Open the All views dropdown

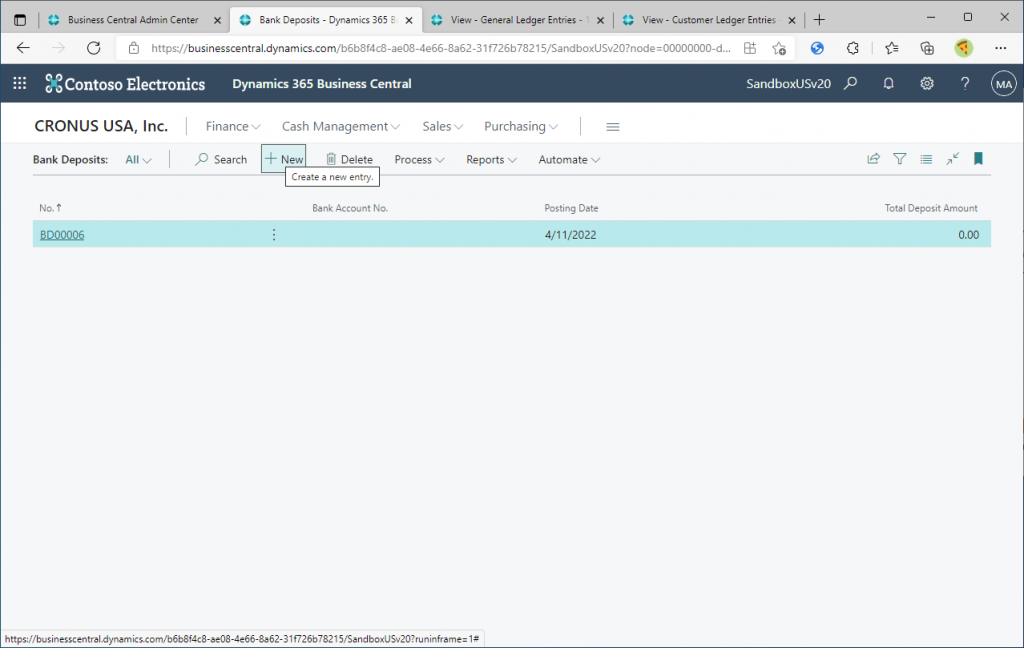point(138,159)
